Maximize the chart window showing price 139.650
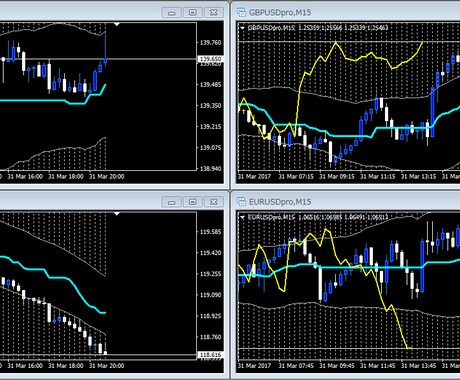Image resolution: width=460 pixels, height=380 pixels. click(x=193, y=13)
